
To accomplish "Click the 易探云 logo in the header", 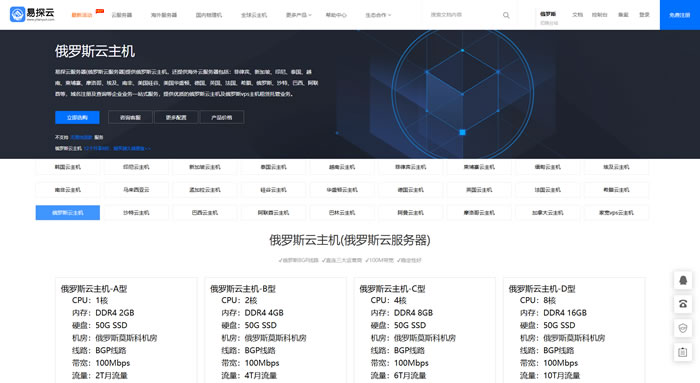I will [x=32, y=14].
